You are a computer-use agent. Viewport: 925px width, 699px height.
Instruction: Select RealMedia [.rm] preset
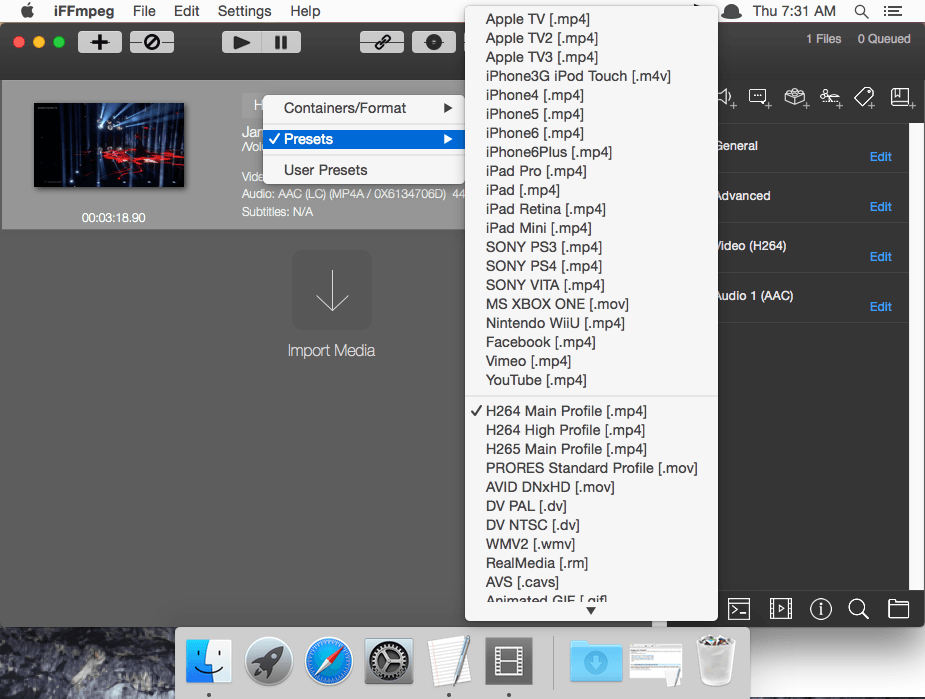pos(591,563)
